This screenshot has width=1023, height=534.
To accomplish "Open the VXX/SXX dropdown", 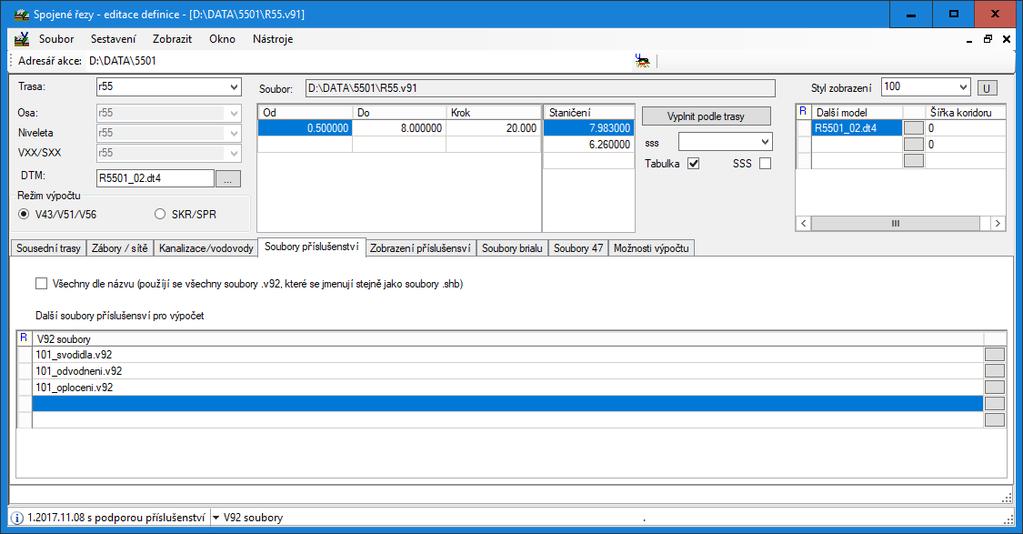I will [234, 153].
